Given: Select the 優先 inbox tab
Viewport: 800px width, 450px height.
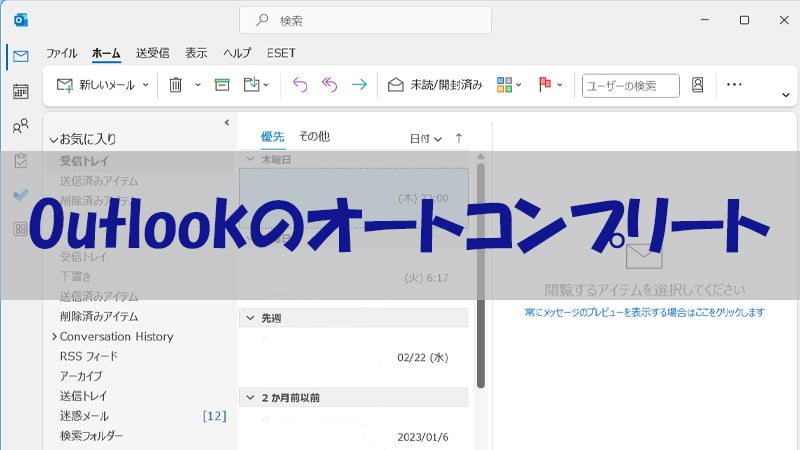Looking at the screenshot, I should point(272,137).
